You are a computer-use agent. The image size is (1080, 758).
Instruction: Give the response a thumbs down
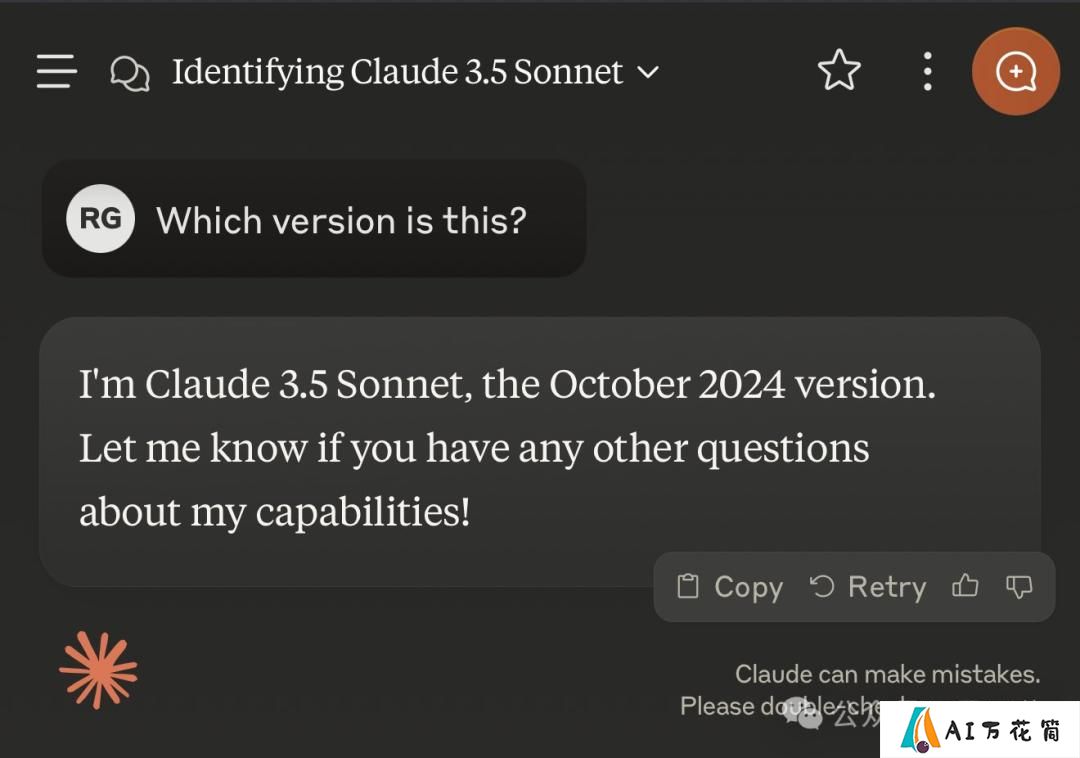(x=1019, y=587)
